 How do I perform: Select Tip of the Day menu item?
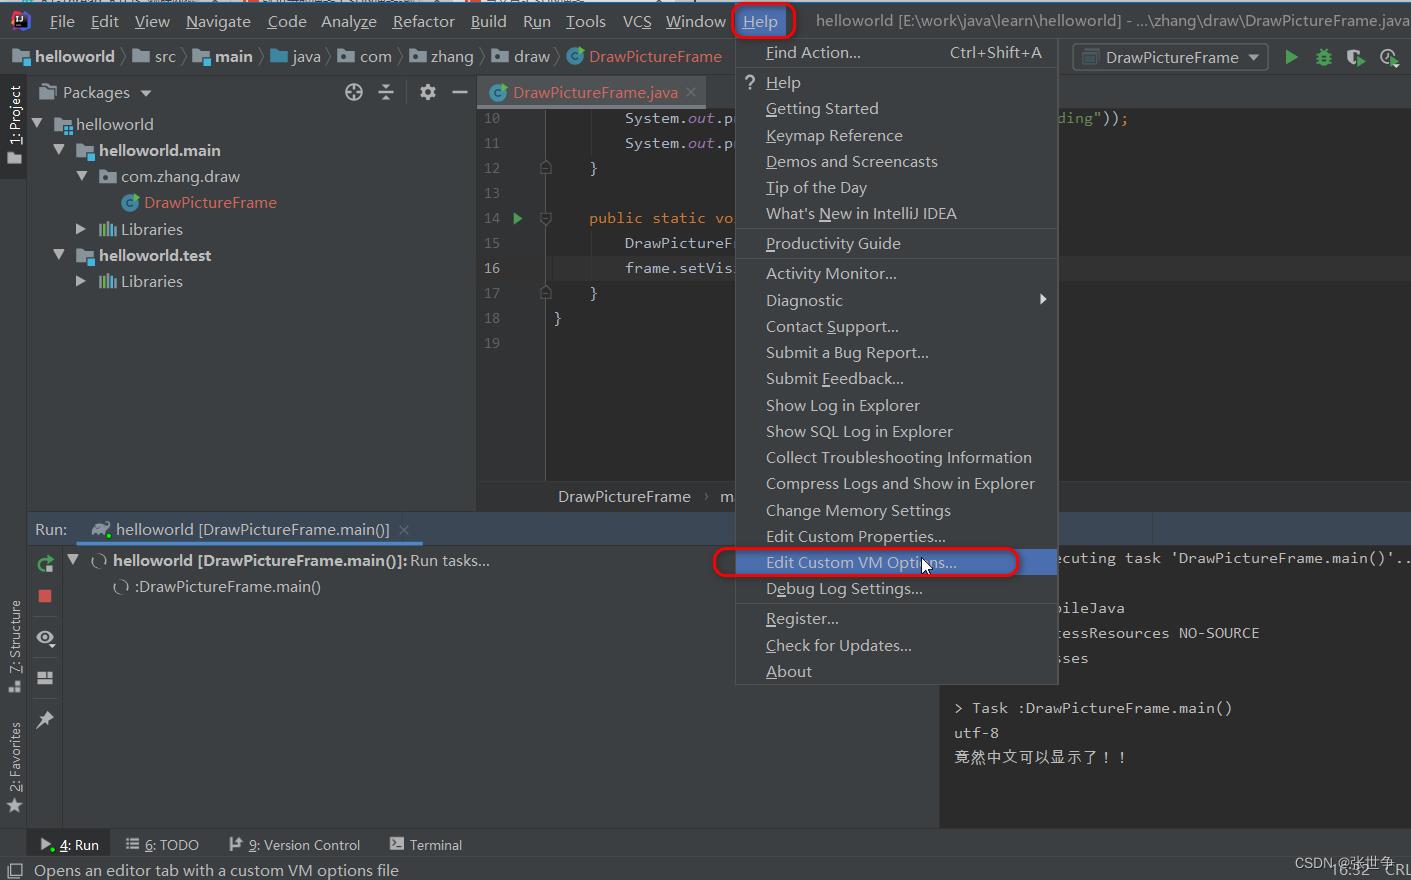pyautogui.click(x=897, y=187)
